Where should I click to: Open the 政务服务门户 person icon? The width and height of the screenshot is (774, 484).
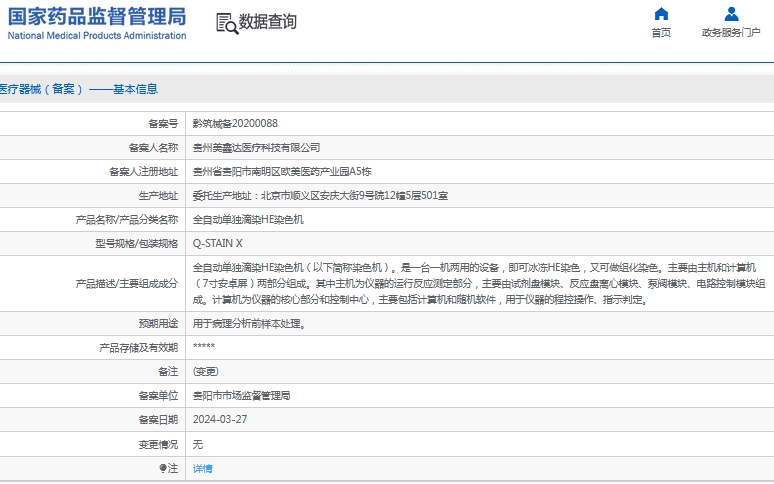tap(731, 14)
